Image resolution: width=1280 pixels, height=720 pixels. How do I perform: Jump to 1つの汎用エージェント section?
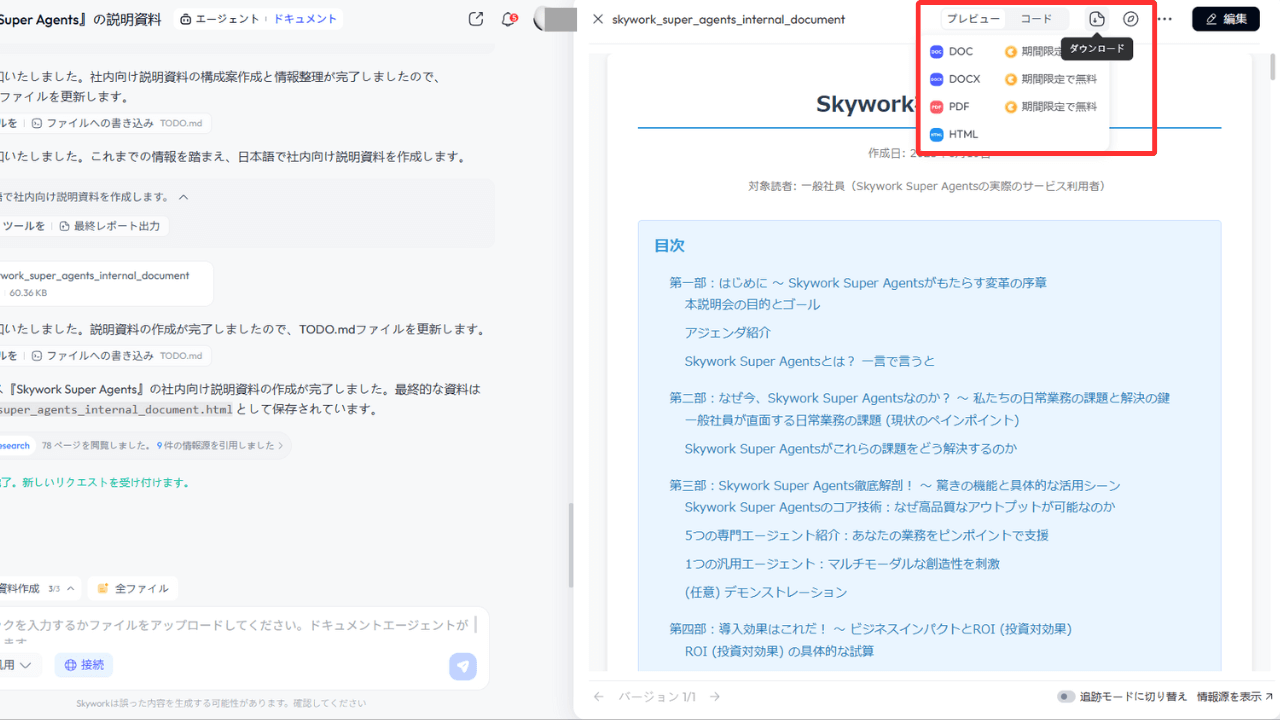(x=842, y=564)
